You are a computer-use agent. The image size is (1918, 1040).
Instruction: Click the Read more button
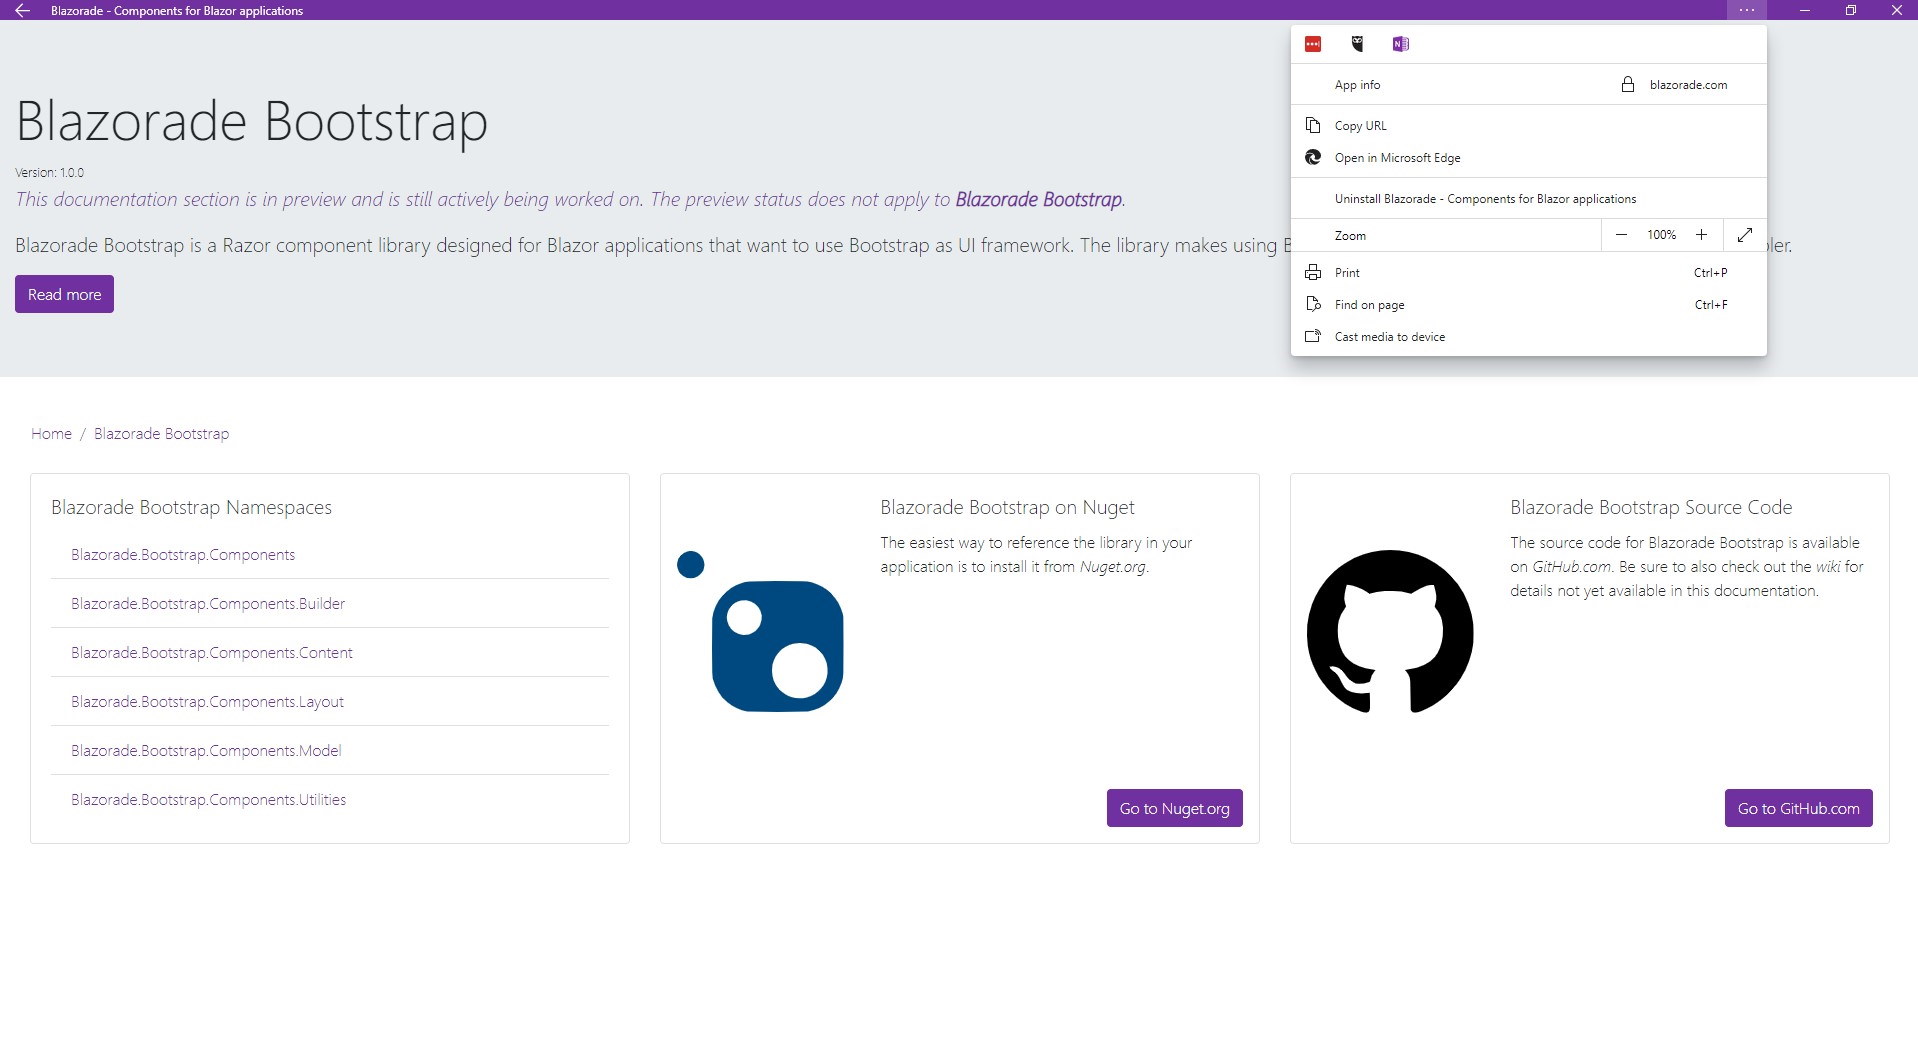click(64, 294)
